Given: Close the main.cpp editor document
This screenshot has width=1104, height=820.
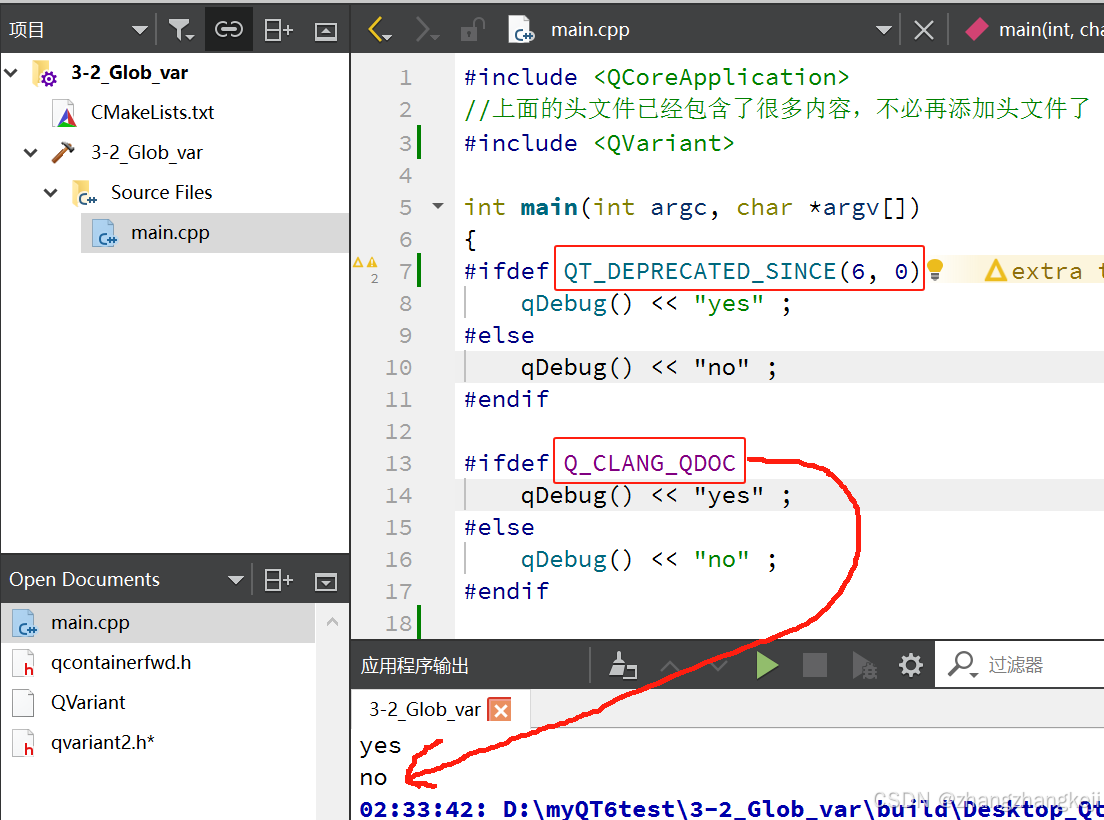Looking at the screenshot, I should pyautogui.click(x=924, y=30).
